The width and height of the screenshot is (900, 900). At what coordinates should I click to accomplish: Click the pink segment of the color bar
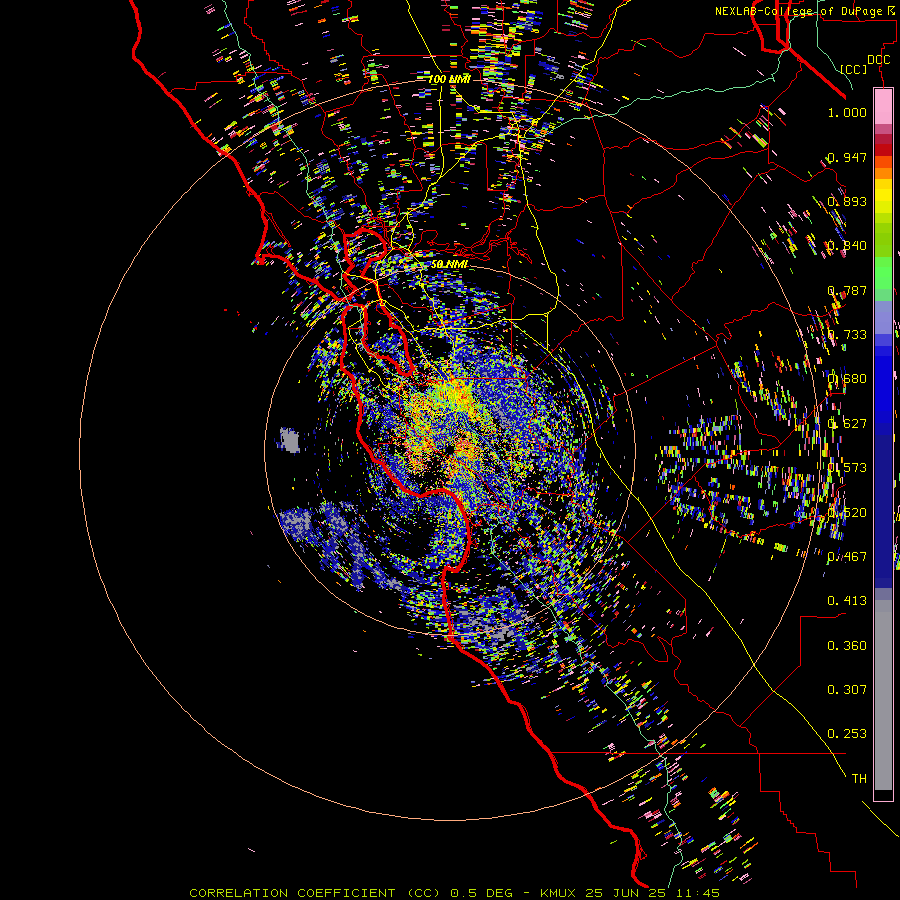(883, 106)
